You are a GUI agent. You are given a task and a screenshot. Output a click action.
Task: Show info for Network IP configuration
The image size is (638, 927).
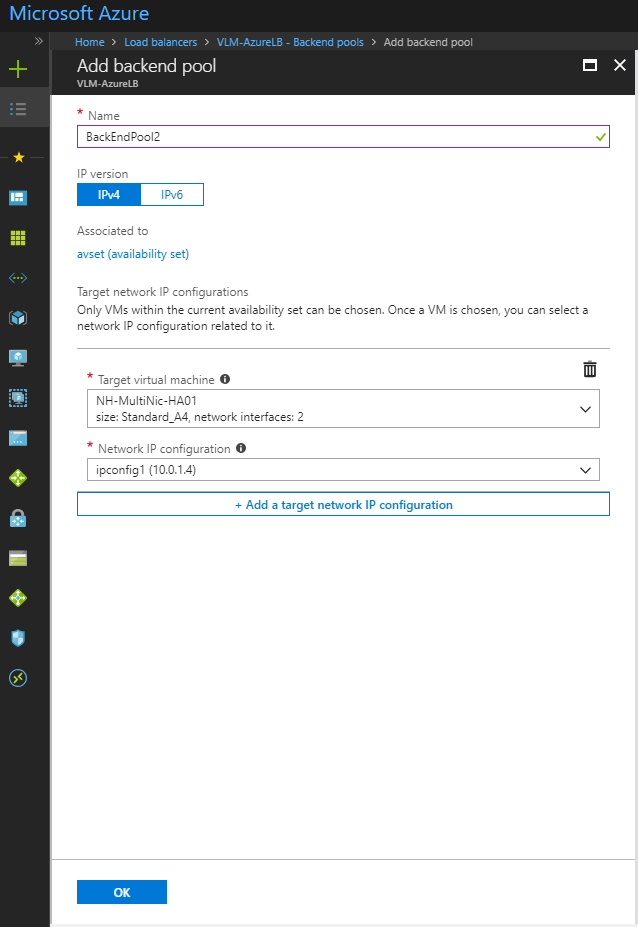point(241,448)
